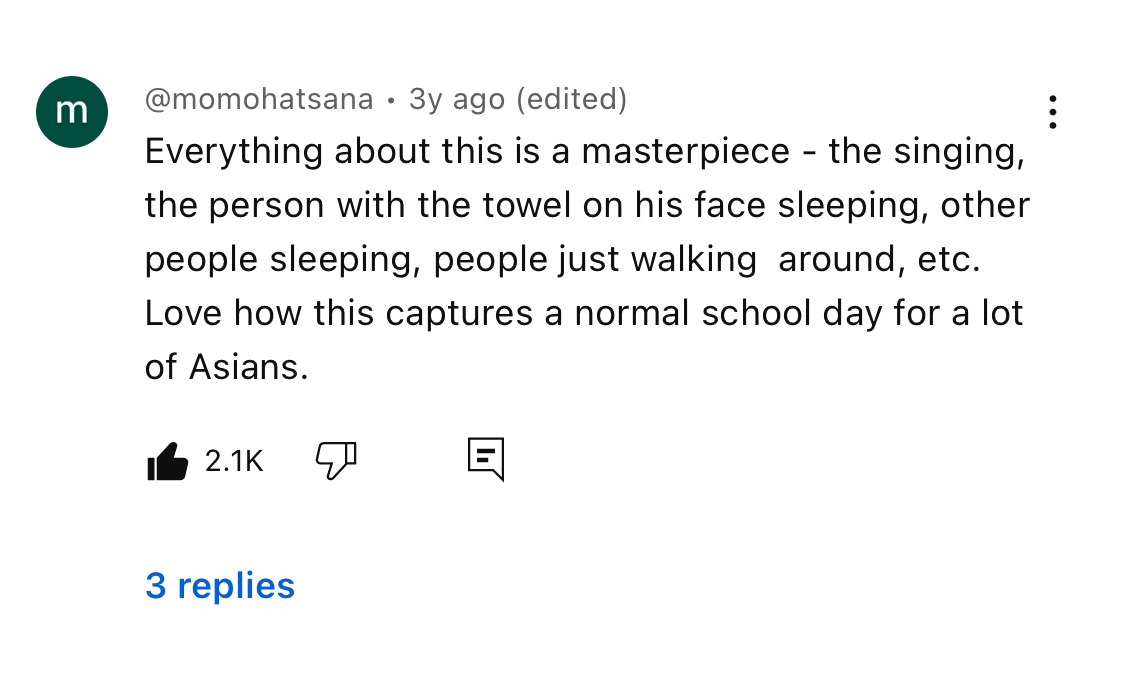Click the "(edited)" label beside the timestamp

(x=572, y=100)
